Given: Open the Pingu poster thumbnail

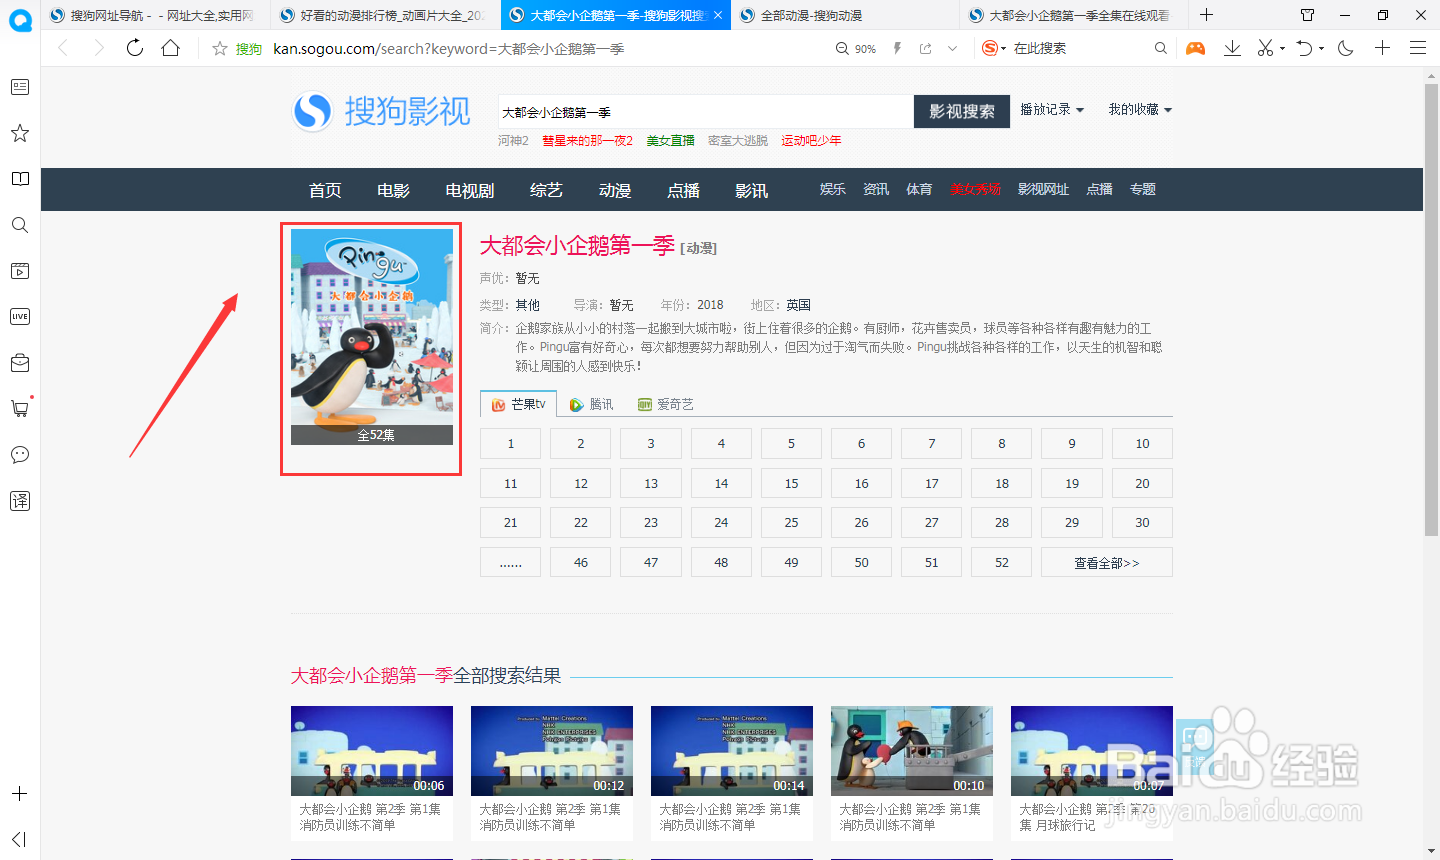Looking at the screenshot, I should click(372, 337).
